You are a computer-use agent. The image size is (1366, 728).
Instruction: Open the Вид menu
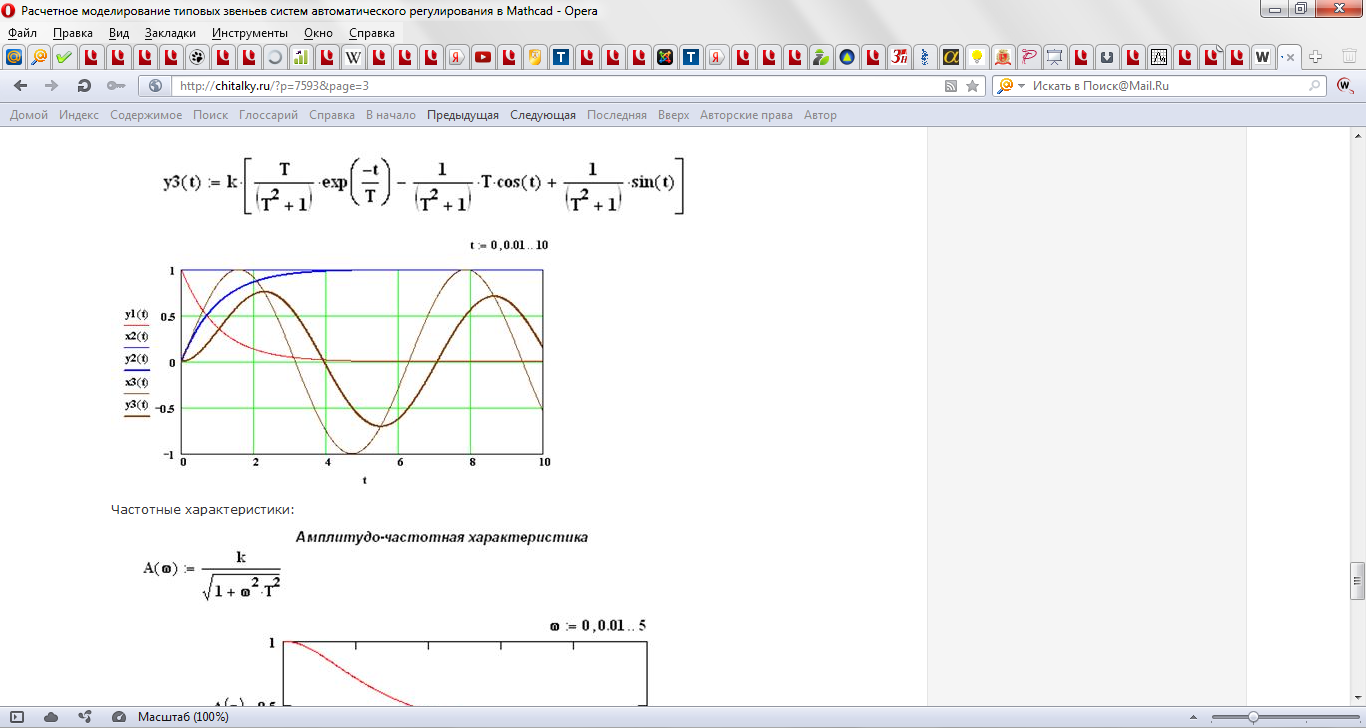click(119, 33)
